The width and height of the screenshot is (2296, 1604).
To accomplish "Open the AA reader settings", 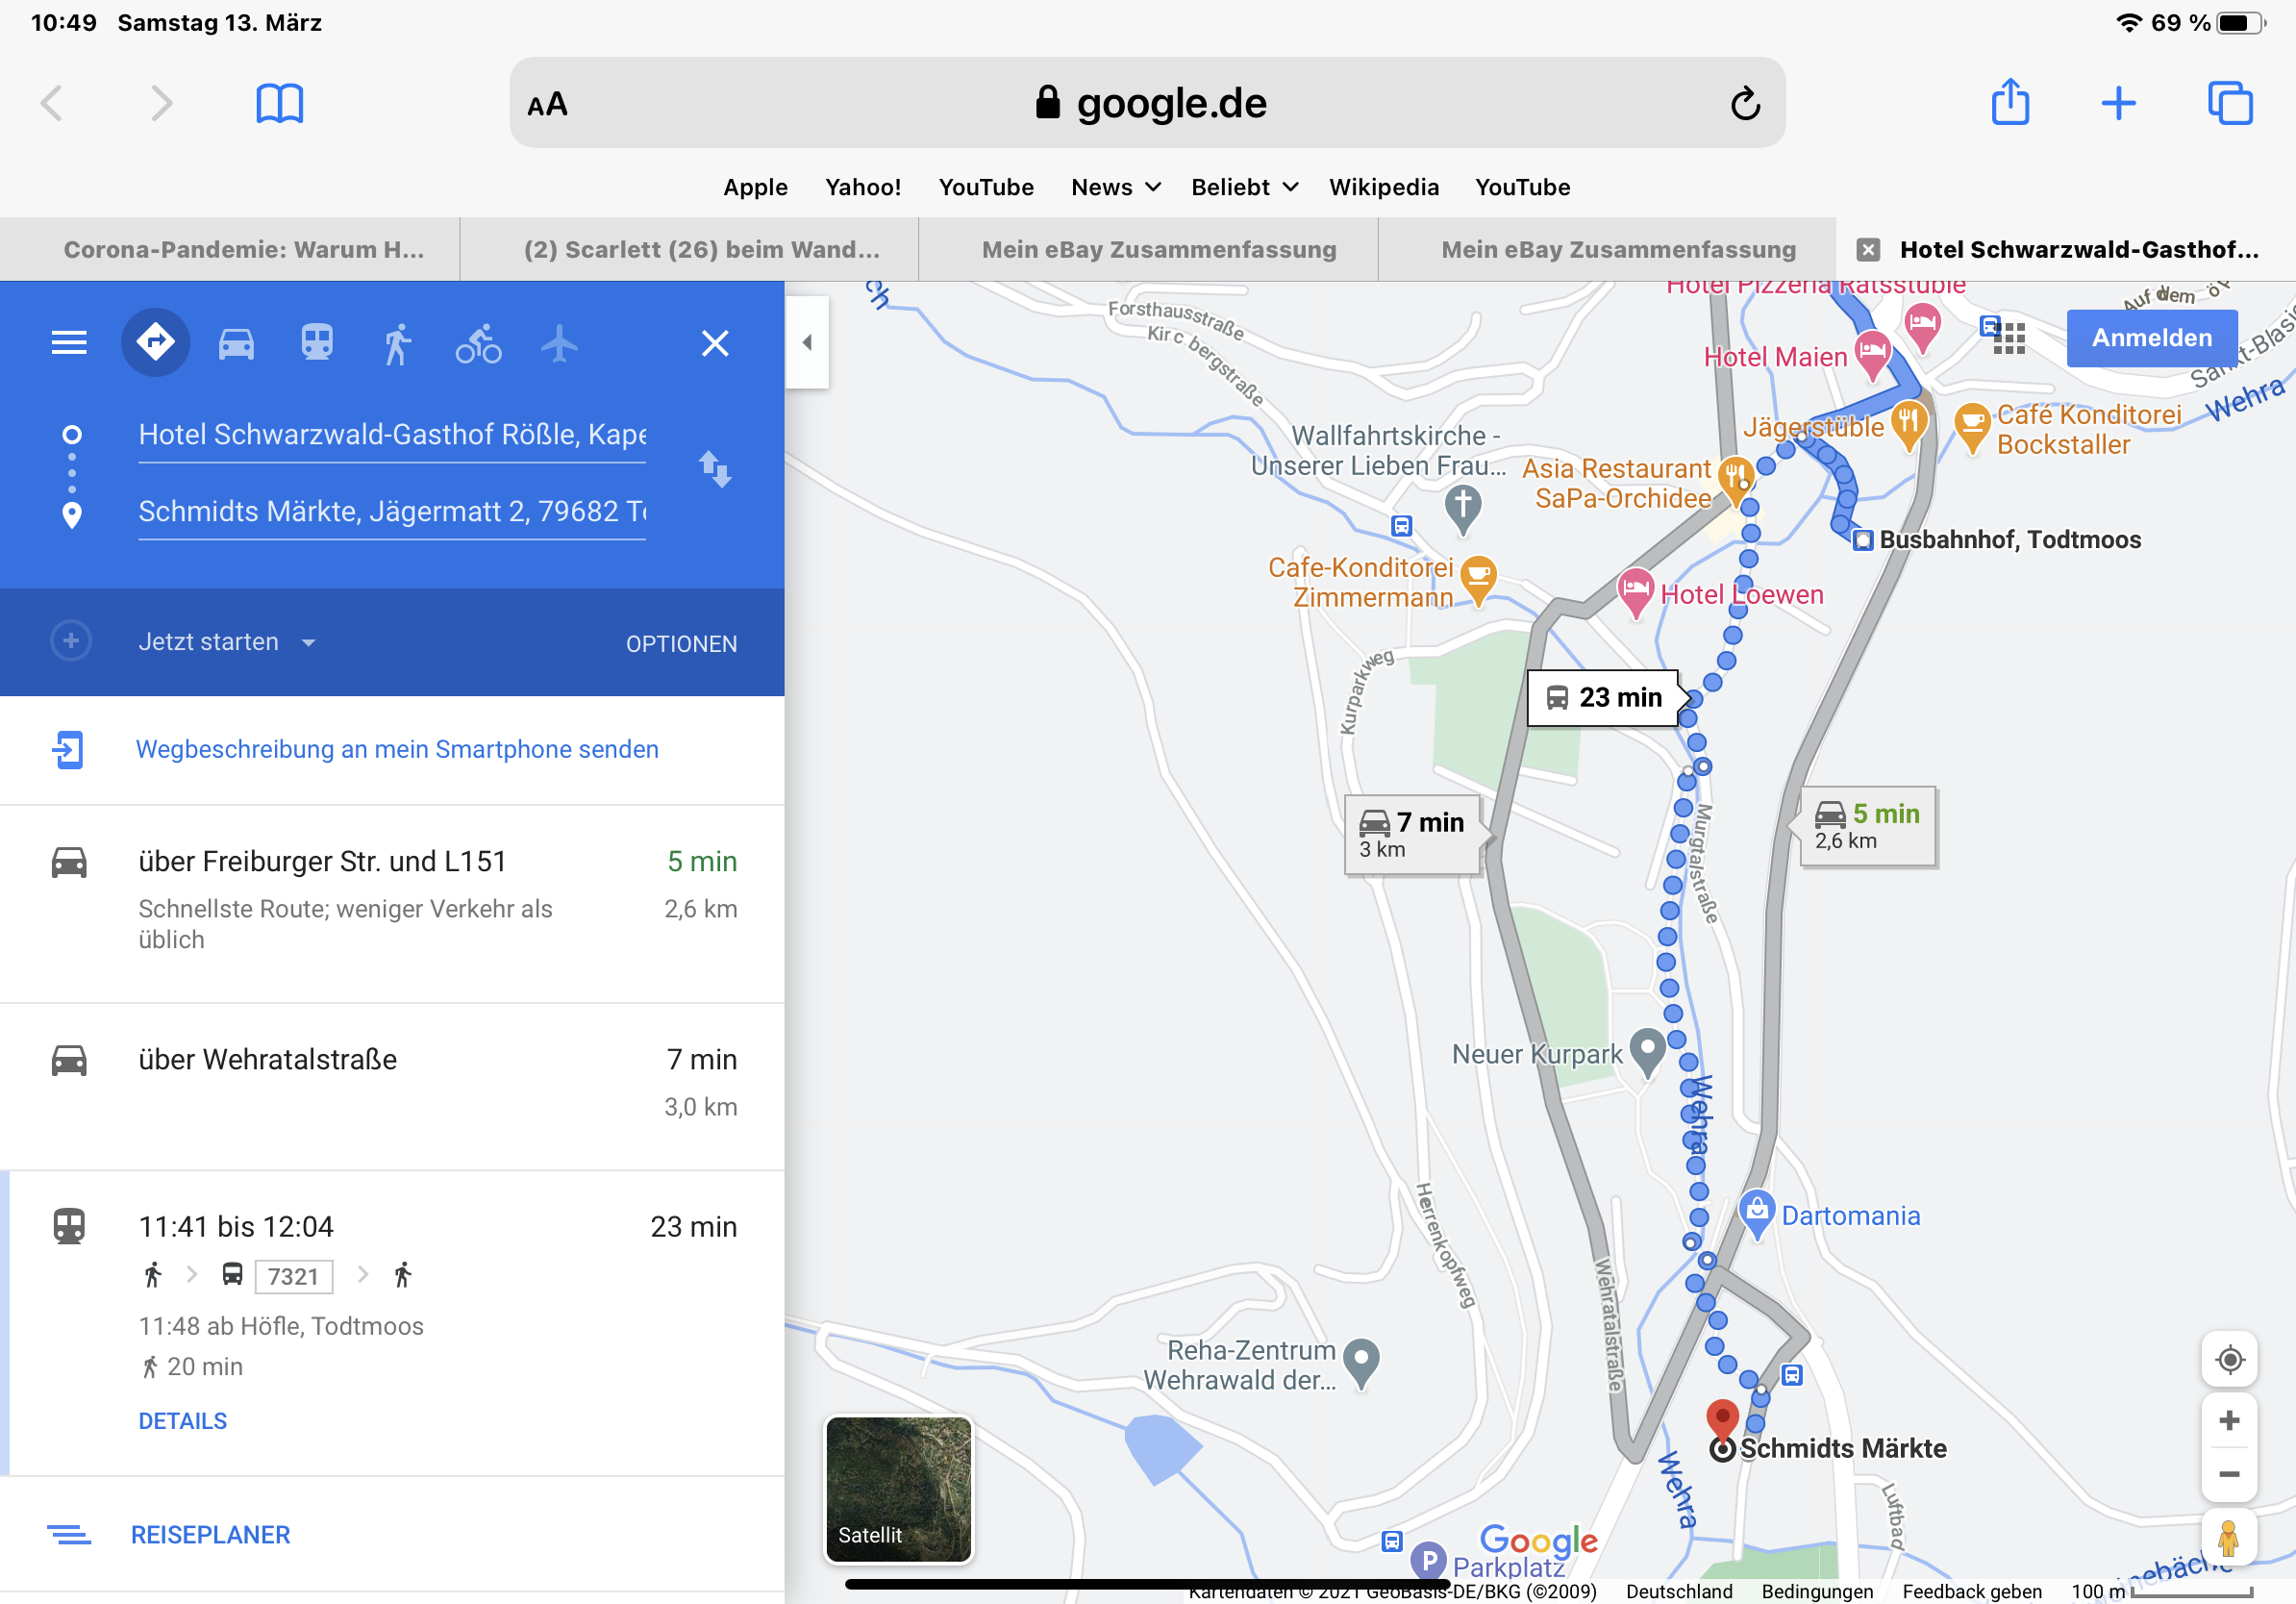I will coord(547,104).
